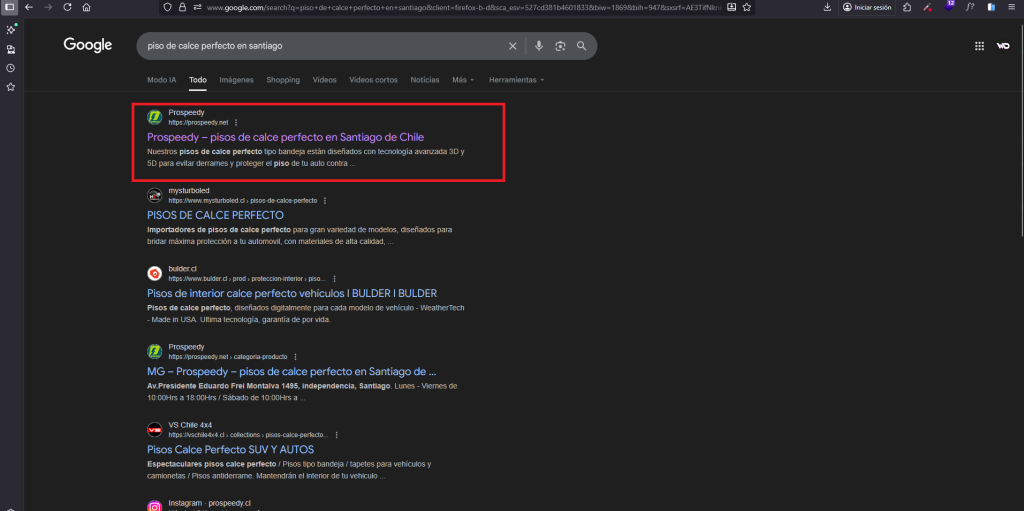
Task: Open the MG – Prospeedy result link
Action: [292, 372]
